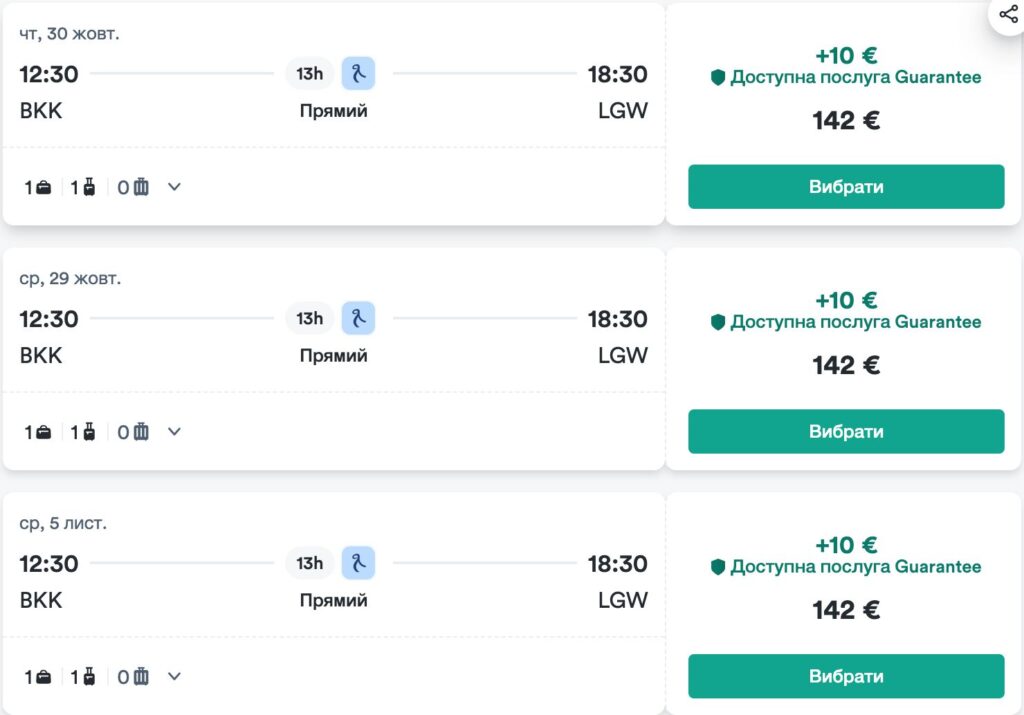The width and height of the screenshot is (1024, 715).
Task: Expand baggage details for 29 жовт. flight
Action: pyautogui.click(x=174, y=432)
